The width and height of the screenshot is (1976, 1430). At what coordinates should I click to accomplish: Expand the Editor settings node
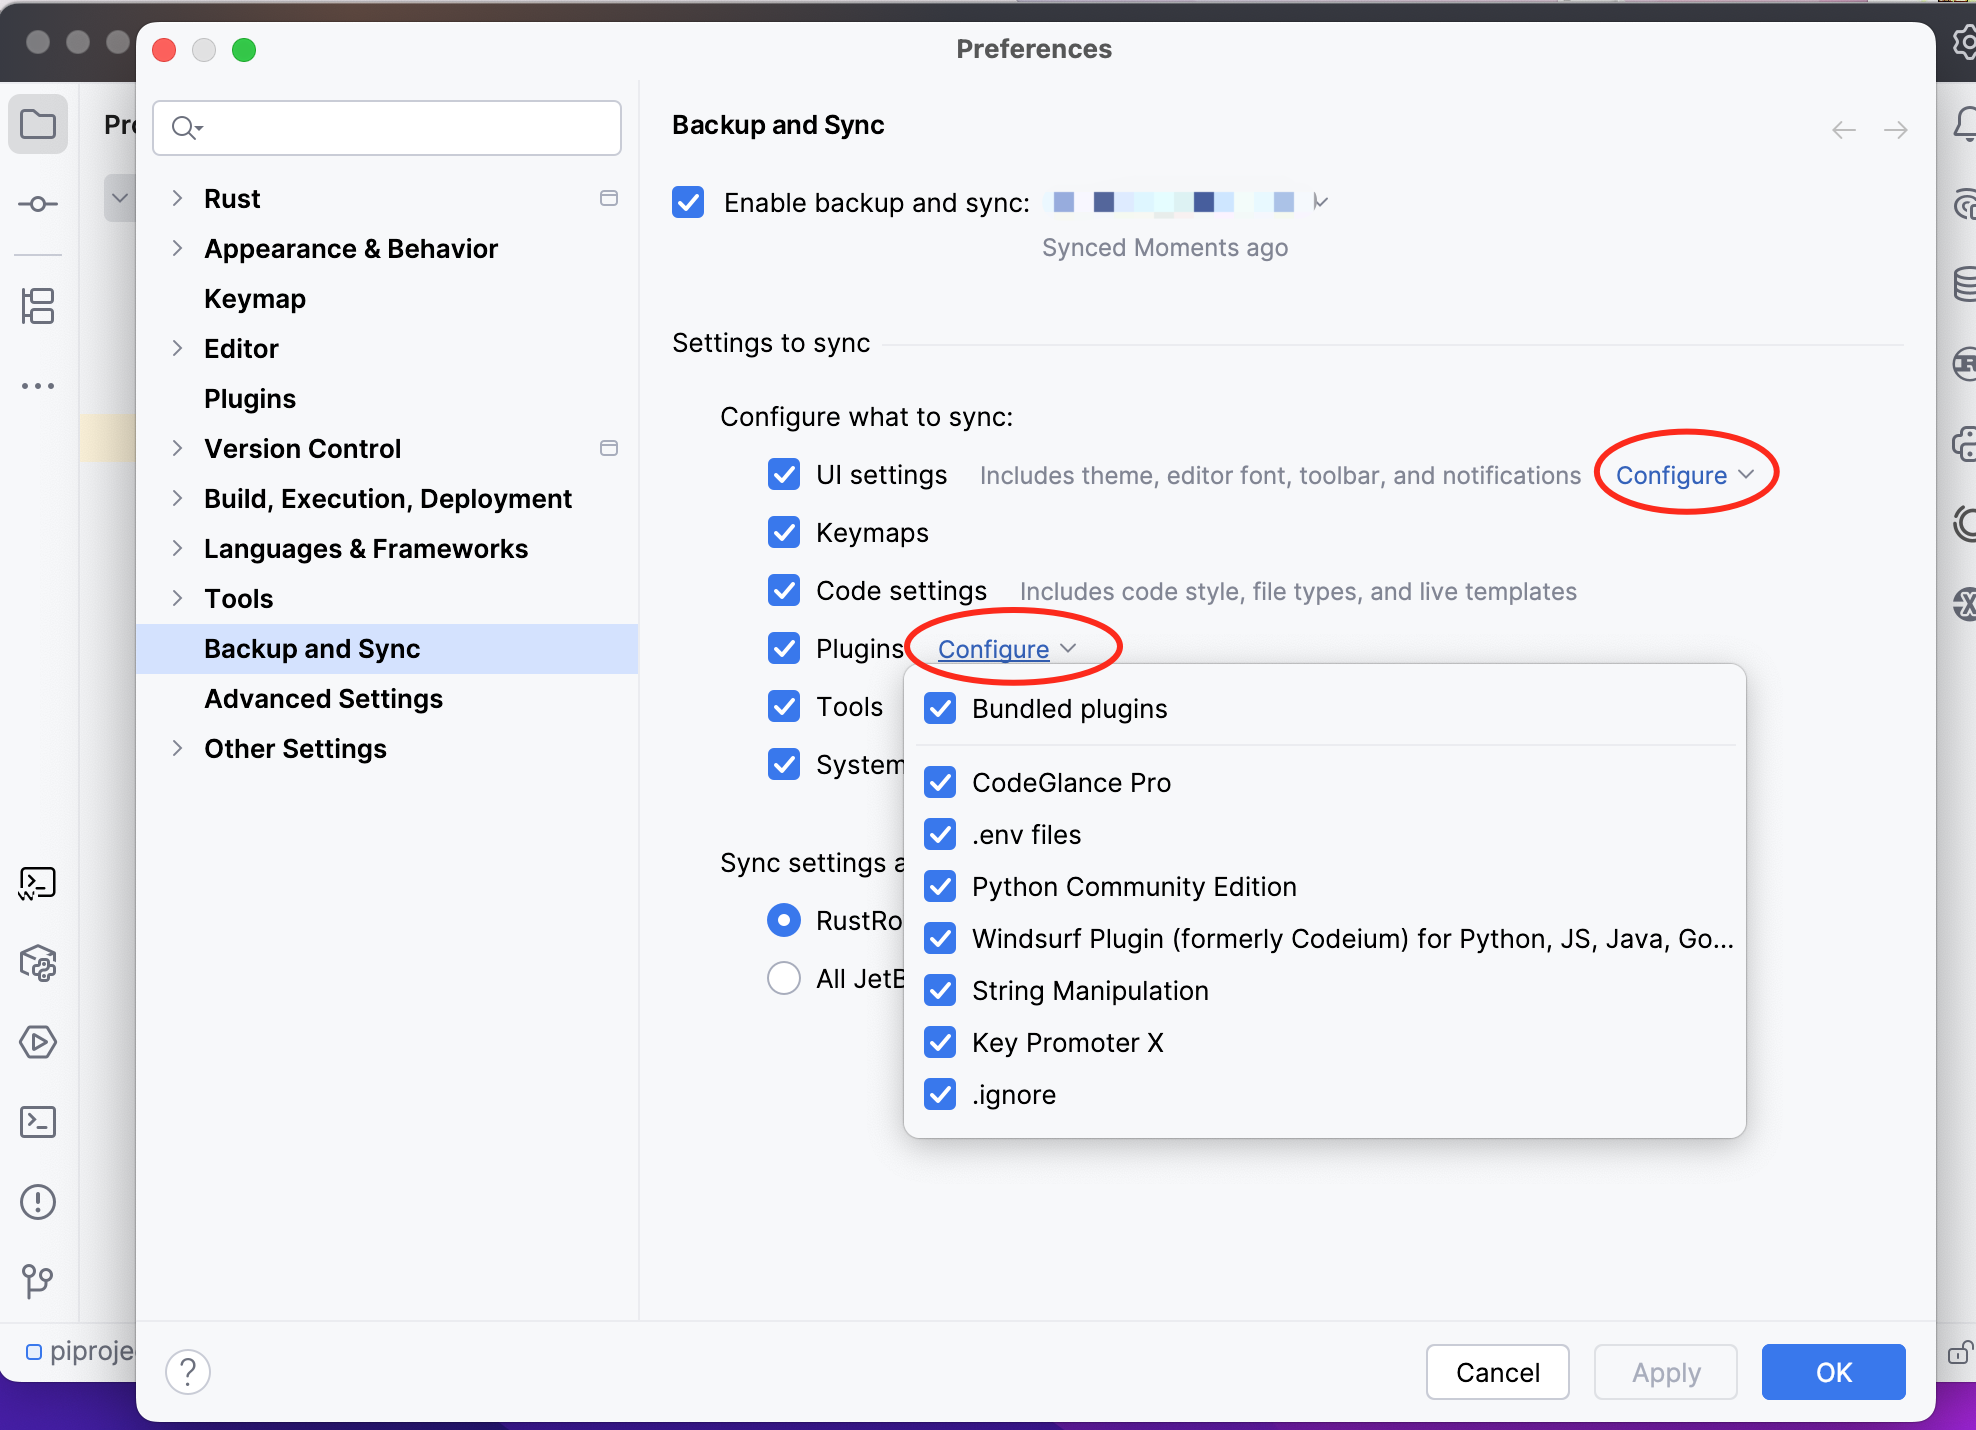177,348
